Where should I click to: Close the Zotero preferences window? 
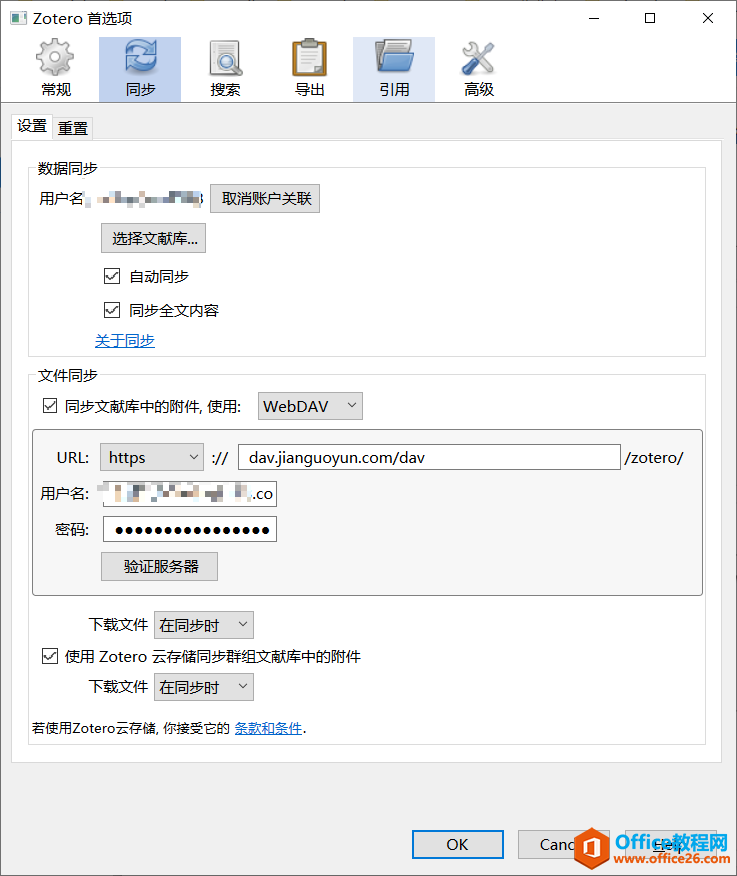click(708, 18)
